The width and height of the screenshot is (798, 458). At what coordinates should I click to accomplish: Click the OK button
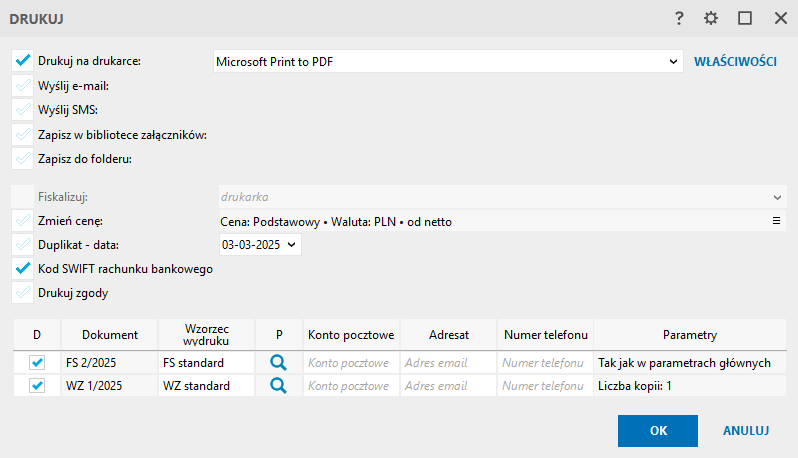tap(658, 431)
